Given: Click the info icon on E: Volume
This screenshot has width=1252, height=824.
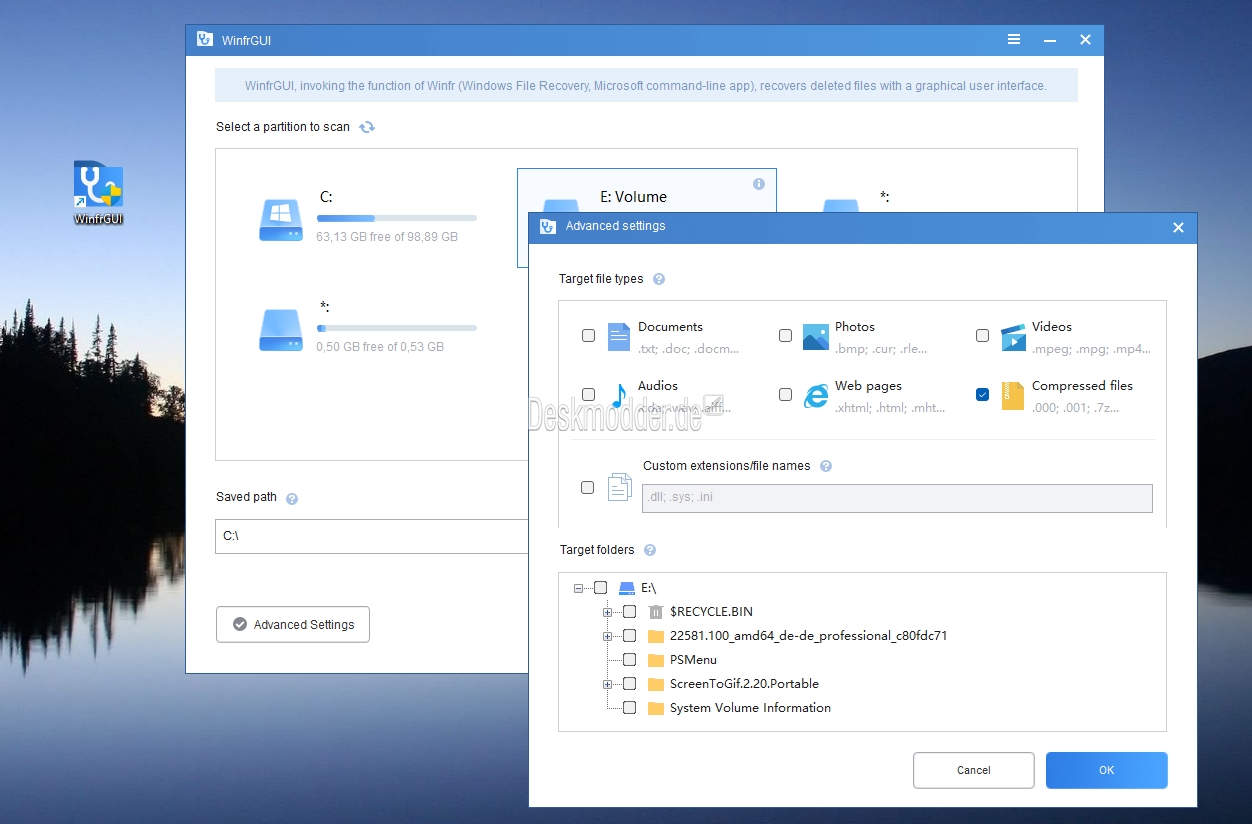Looking at the screenshot, I should click(x=758, y=184).
